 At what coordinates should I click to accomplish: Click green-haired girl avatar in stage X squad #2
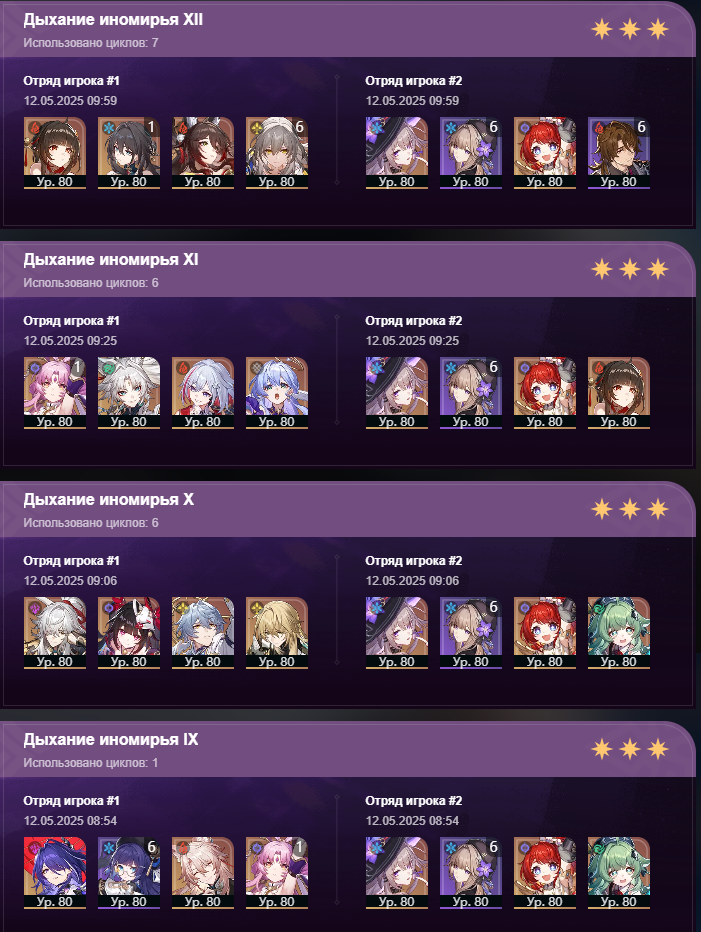tap(618, 633)
